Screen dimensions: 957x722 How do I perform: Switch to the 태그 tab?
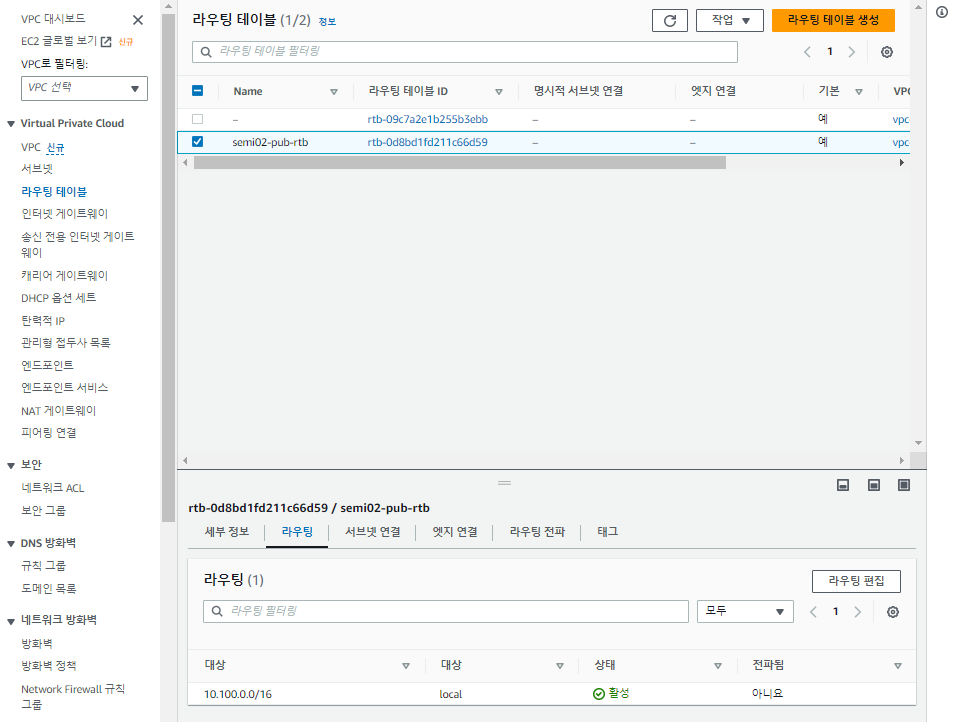click(607, 532)
